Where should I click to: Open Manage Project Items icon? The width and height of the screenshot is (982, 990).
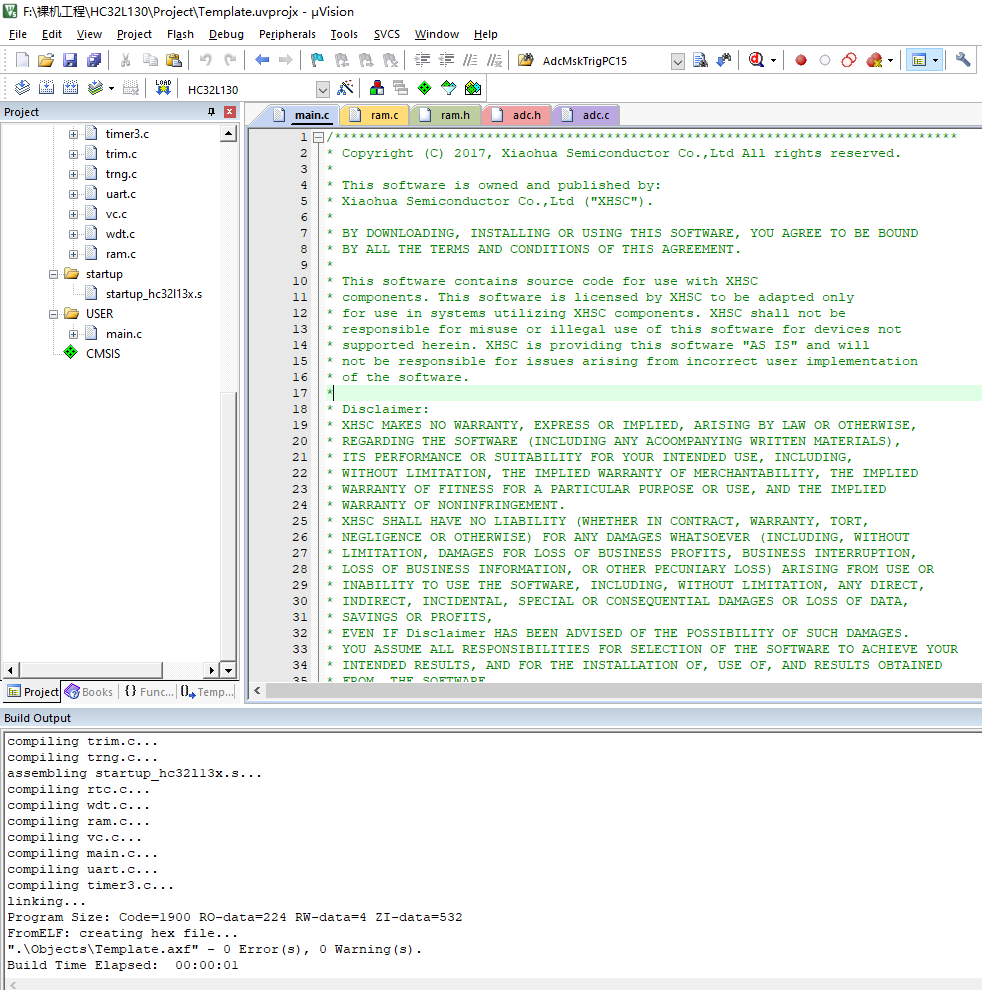377,88
